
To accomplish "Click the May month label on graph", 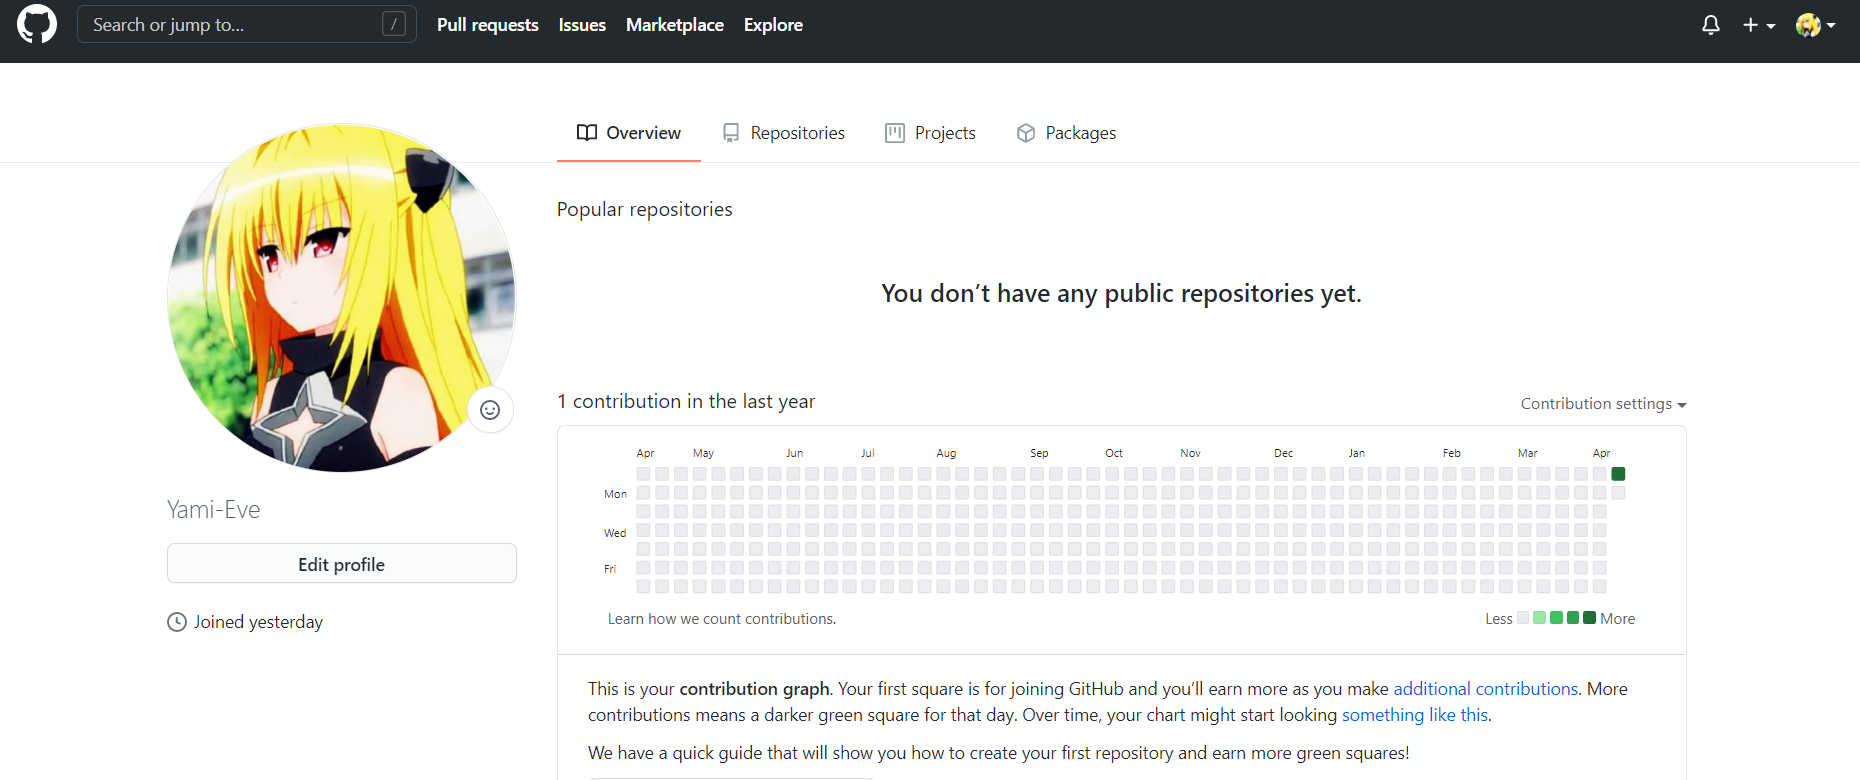I will (x=704, y=453).
